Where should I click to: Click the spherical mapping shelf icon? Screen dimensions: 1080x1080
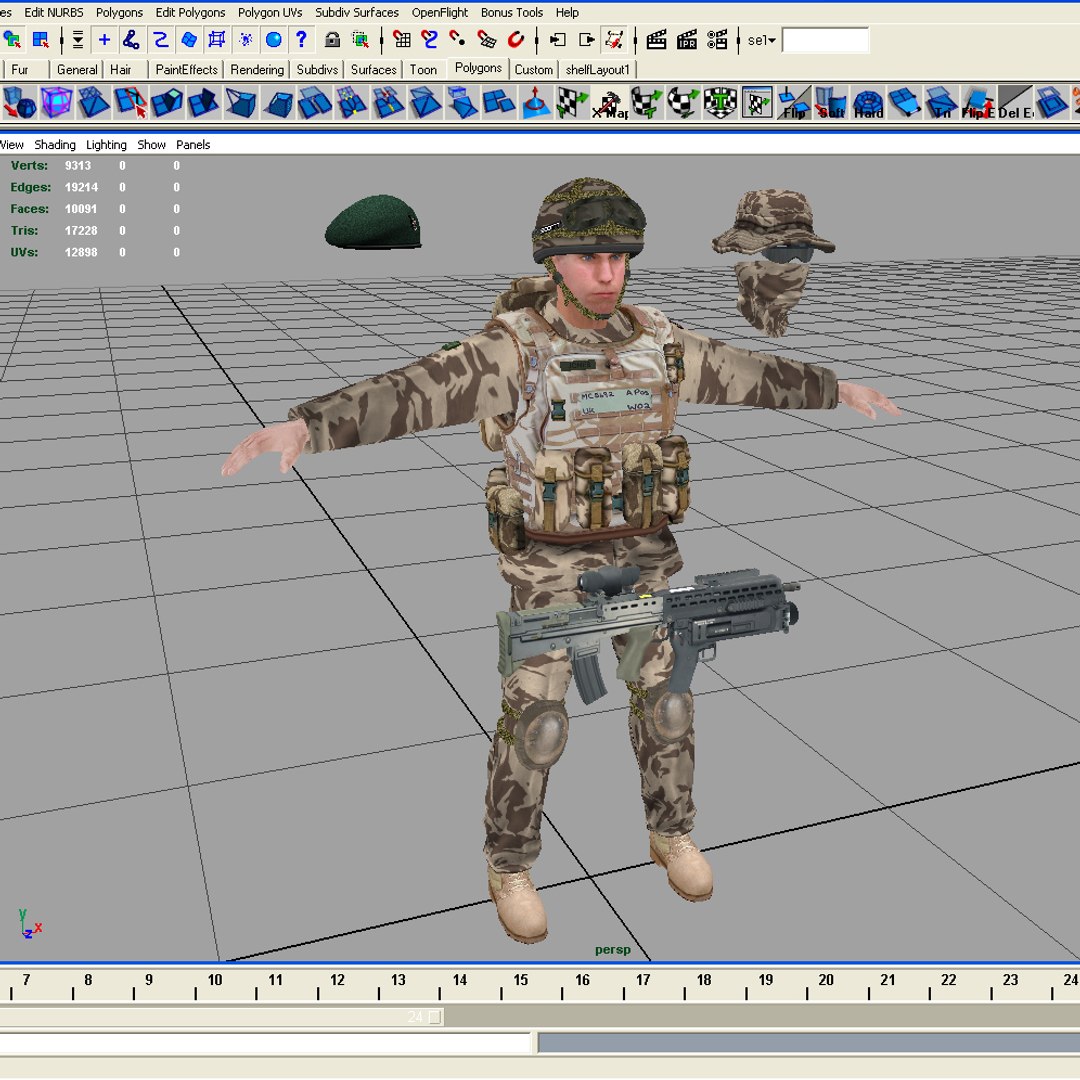[x=683, y=103]
